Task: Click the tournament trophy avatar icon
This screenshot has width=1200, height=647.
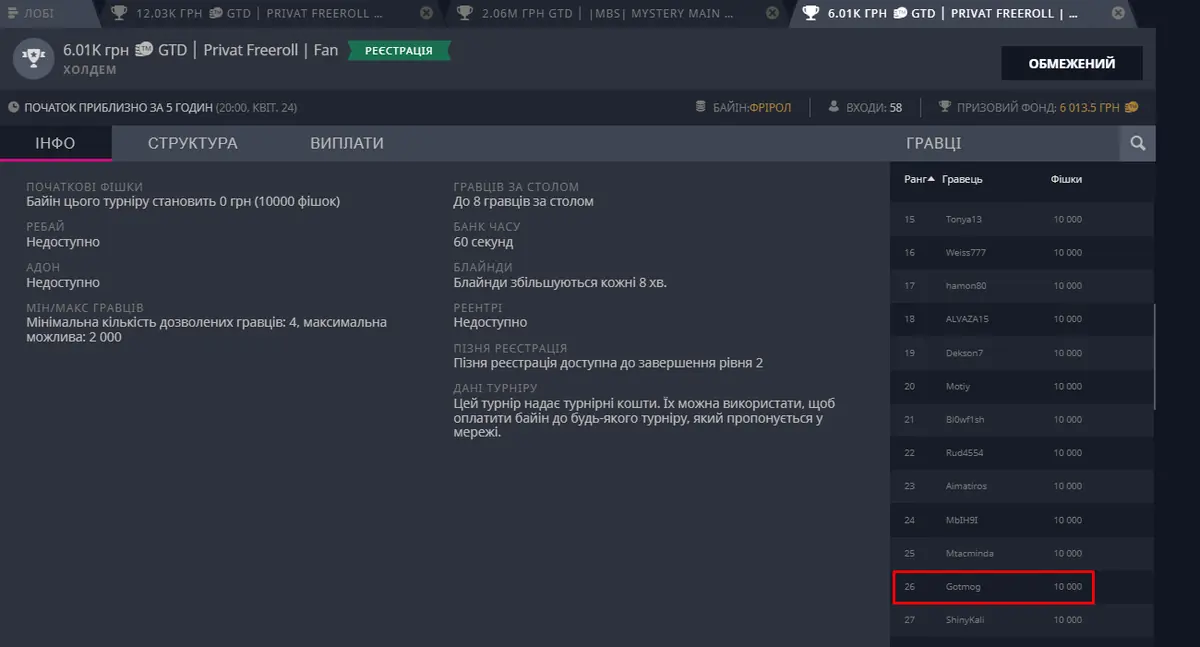Action: pos(33,59)
